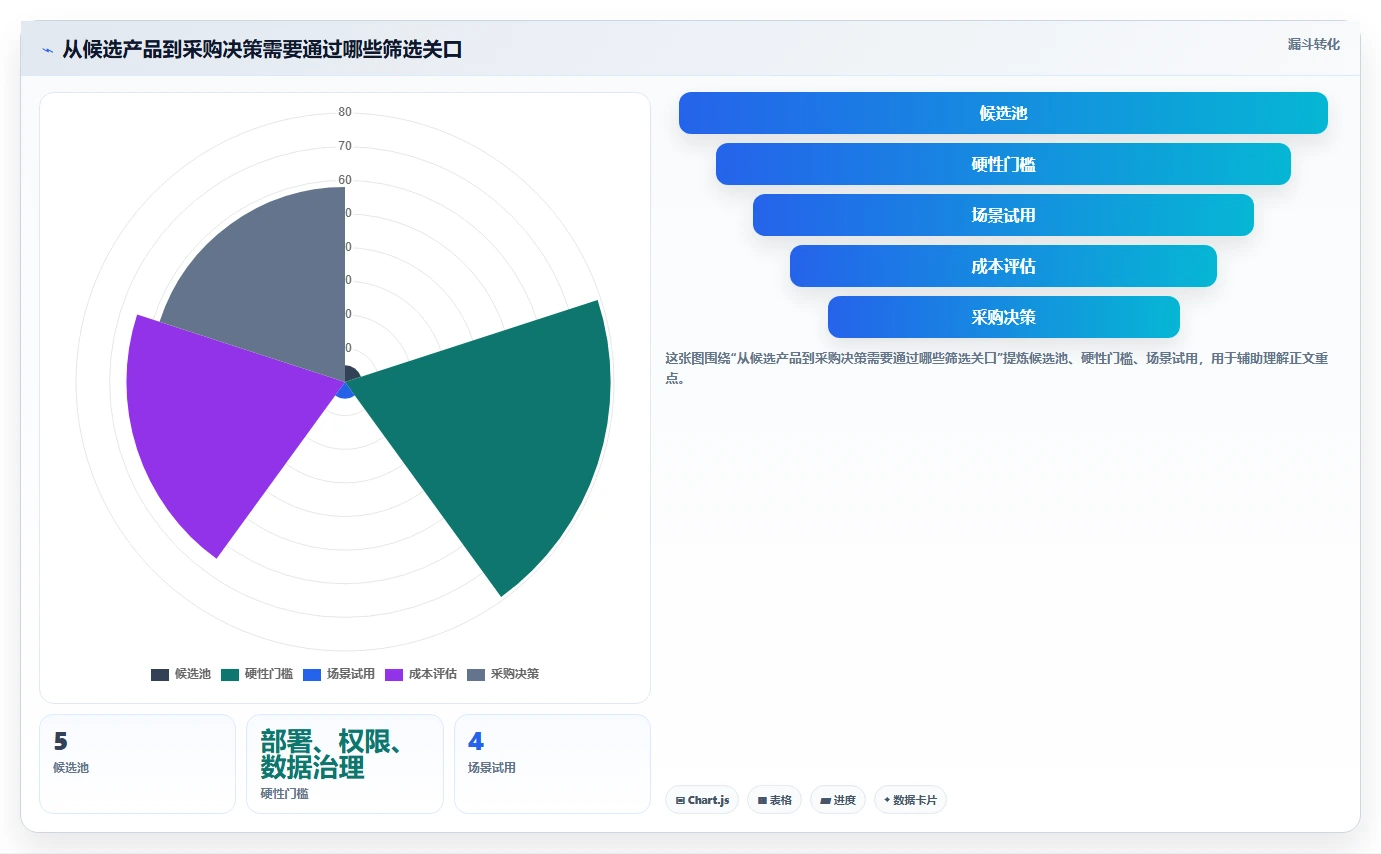Toggle the 采购决策 legend color swatch
The image size is (1381, 854).
(x=476, y=674)
